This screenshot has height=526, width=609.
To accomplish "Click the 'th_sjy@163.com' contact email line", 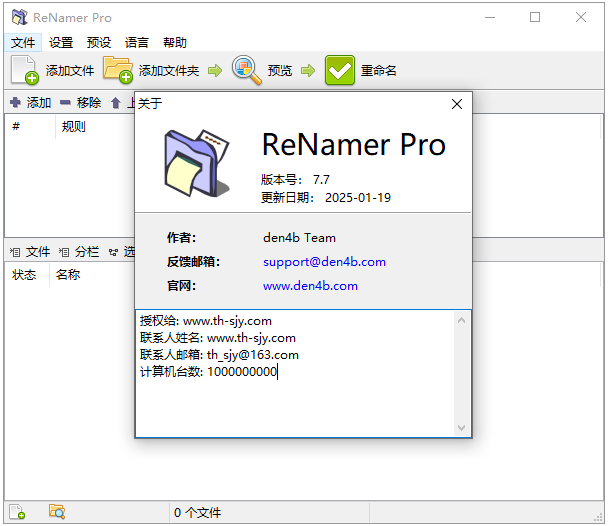I will click(219, 355).
